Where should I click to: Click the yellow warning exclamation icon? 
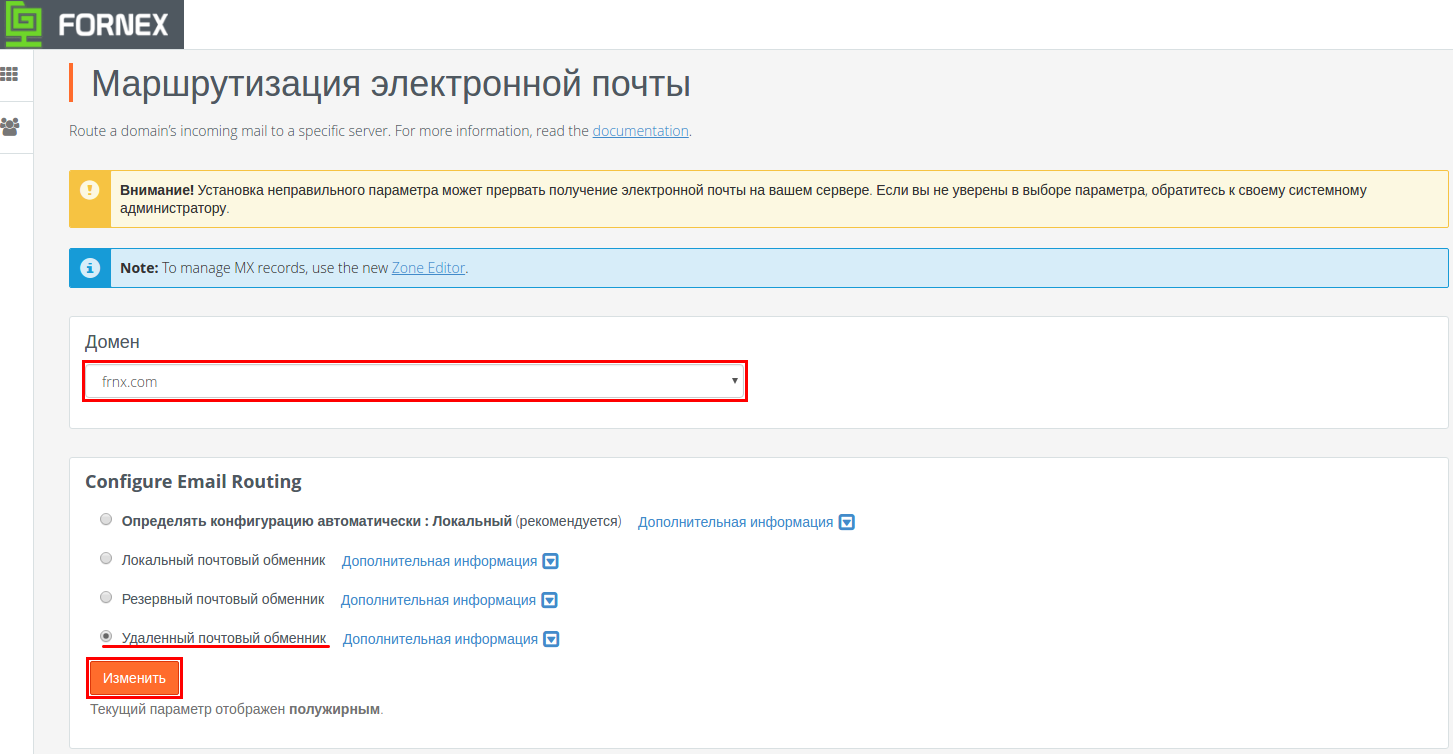coord(90,189)
